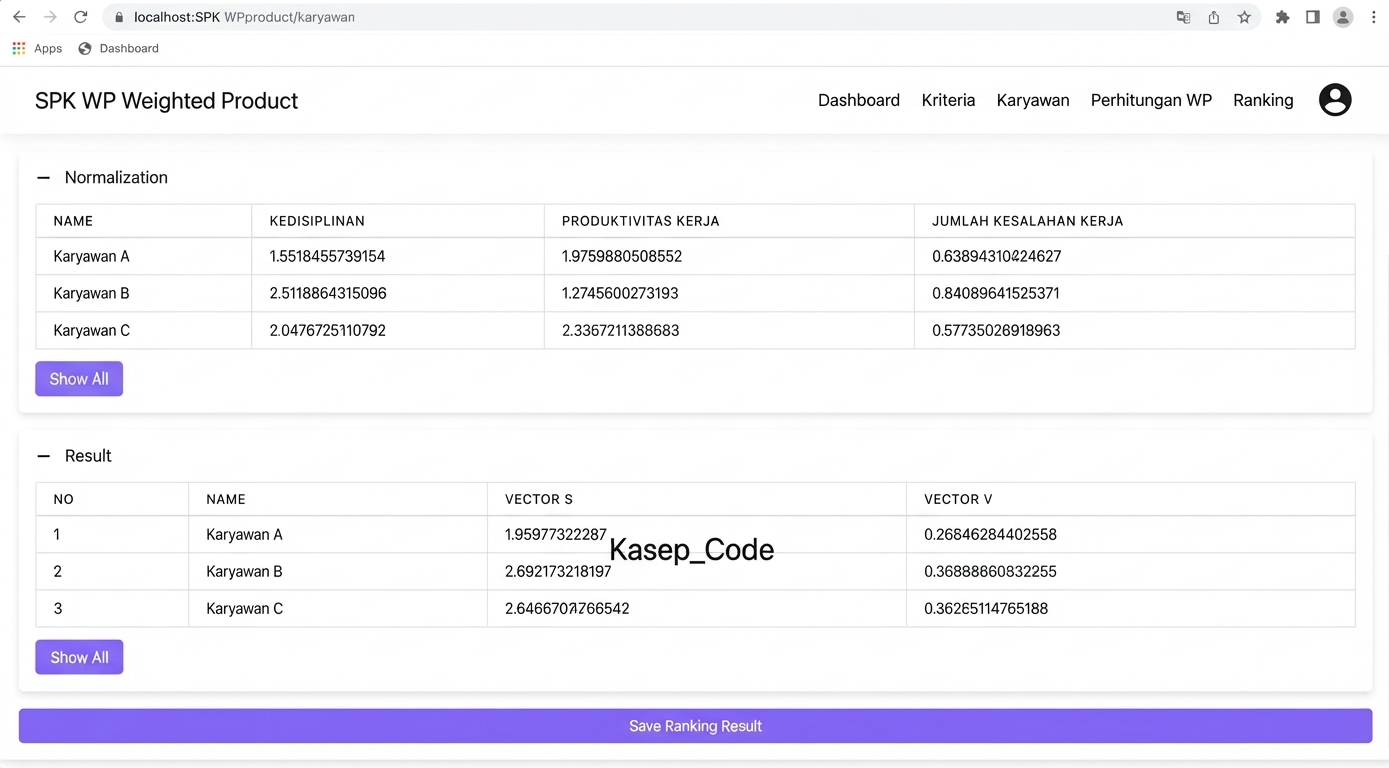Select Karyawan B in Normalization table
1389x768 pixels.
pyautogui.click(x=91, y=293)
